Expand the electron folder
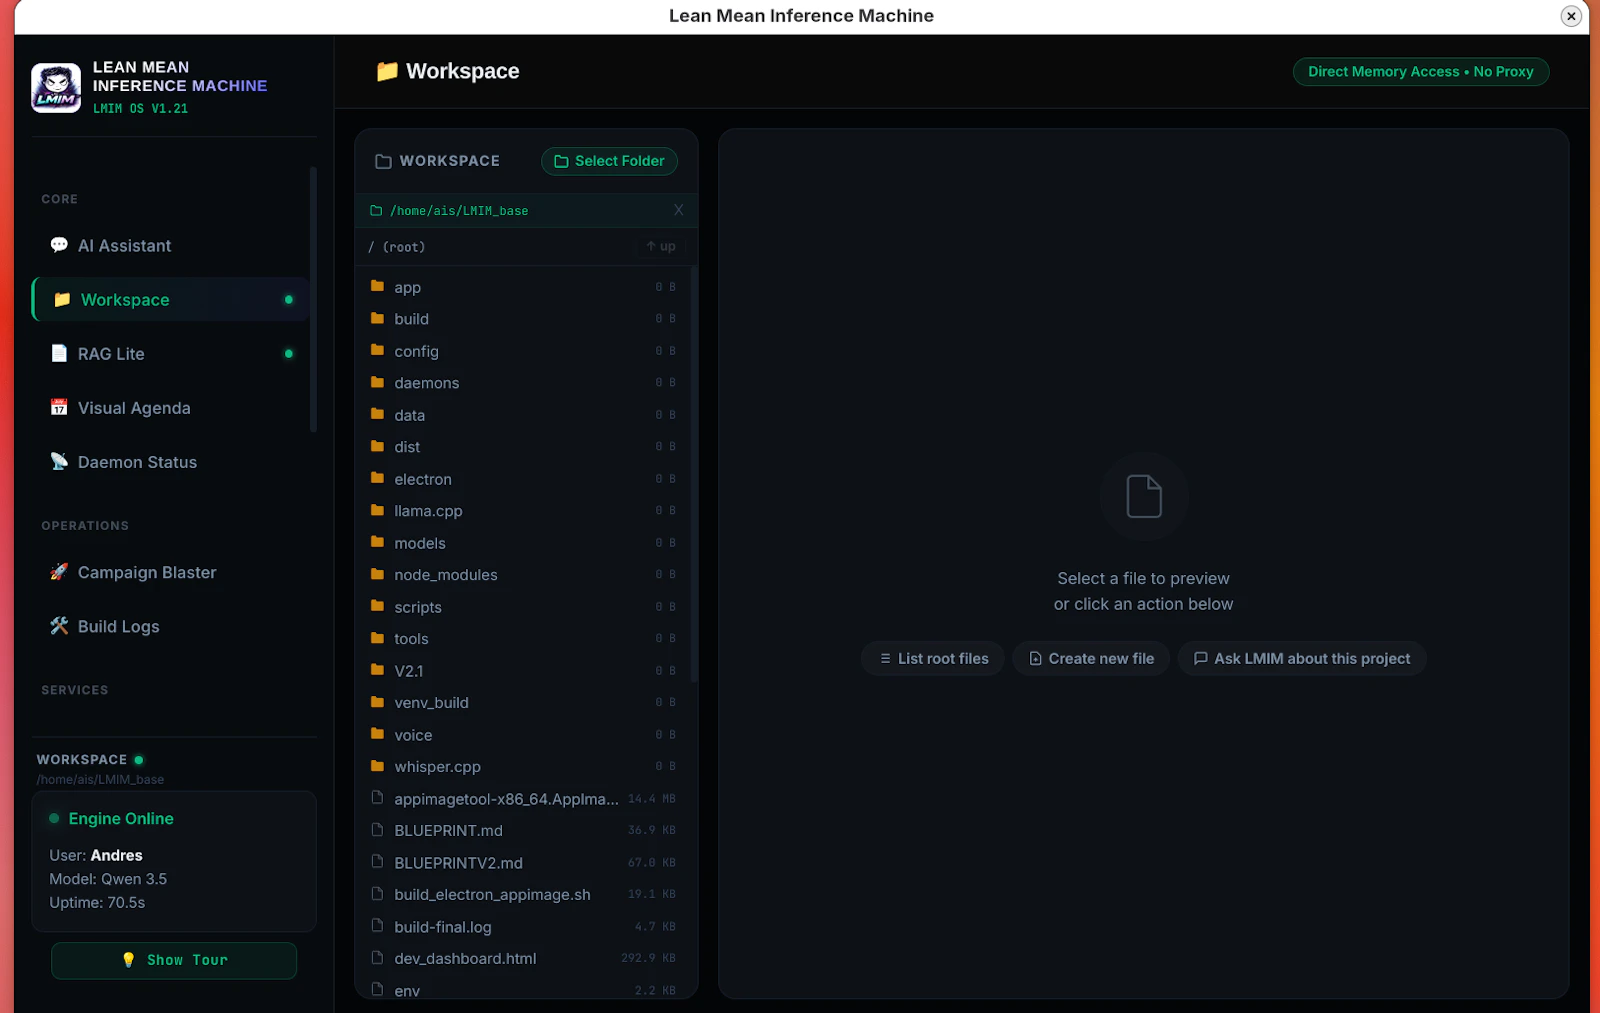Image resolution: width=1600 pixels, height=1013 pixels. [524, 478]
